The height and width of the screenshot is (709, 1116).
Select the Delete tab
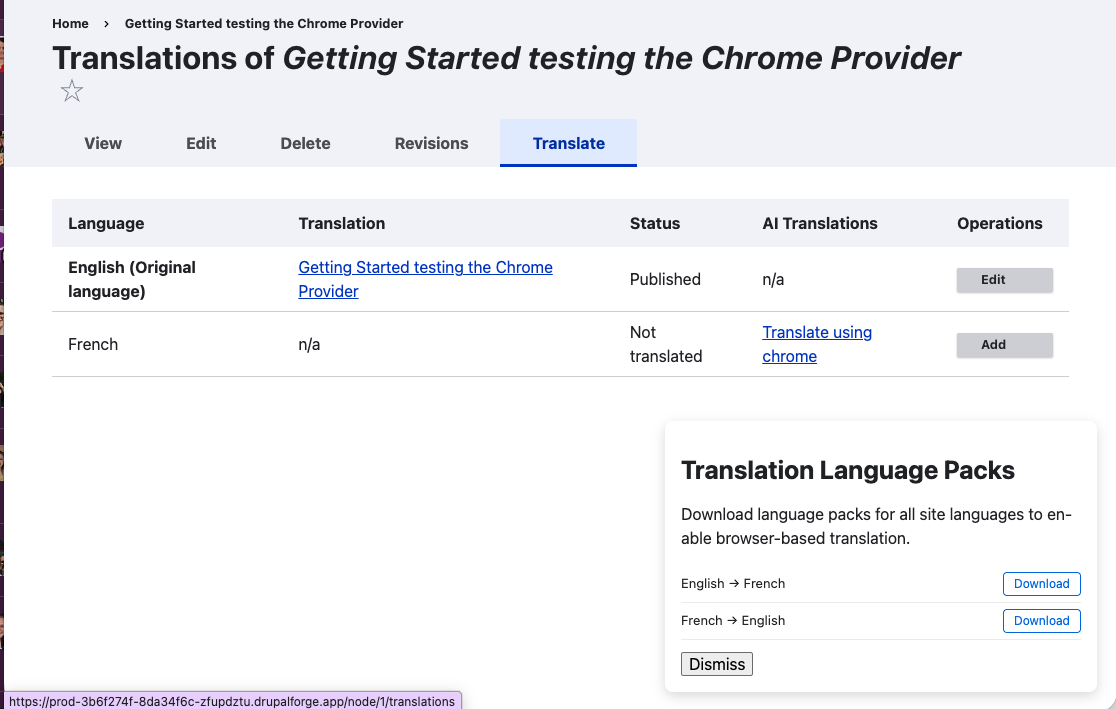pos(305,143)
